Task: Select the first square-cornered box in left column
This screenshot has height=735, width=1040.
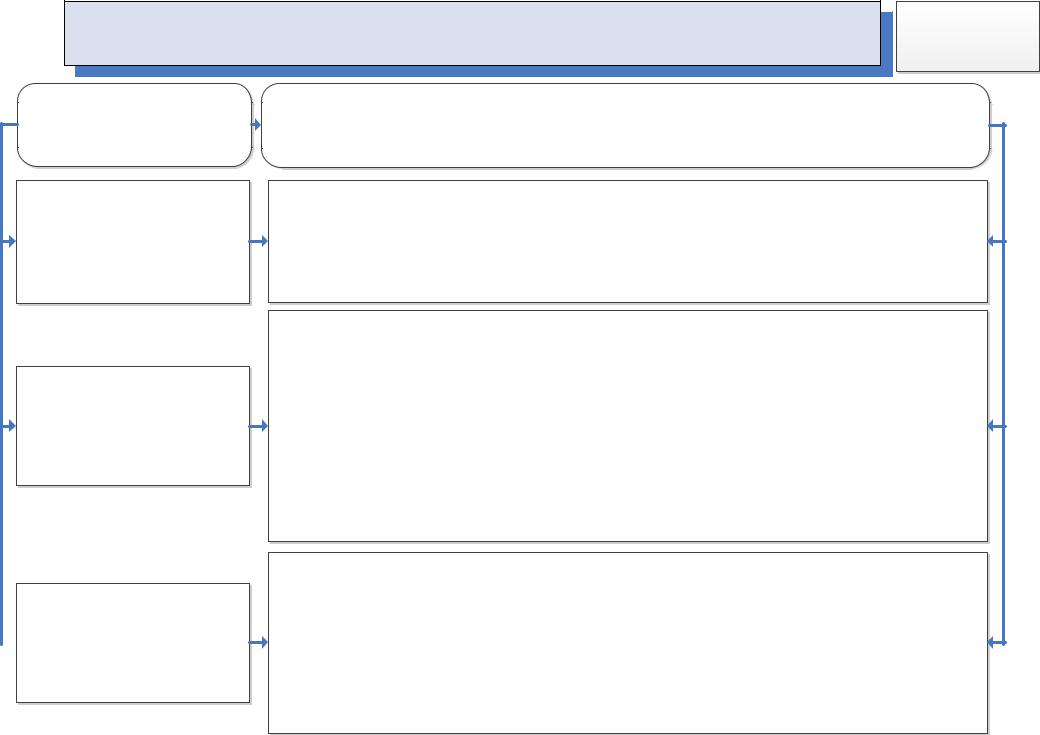Action: point(133,242)
